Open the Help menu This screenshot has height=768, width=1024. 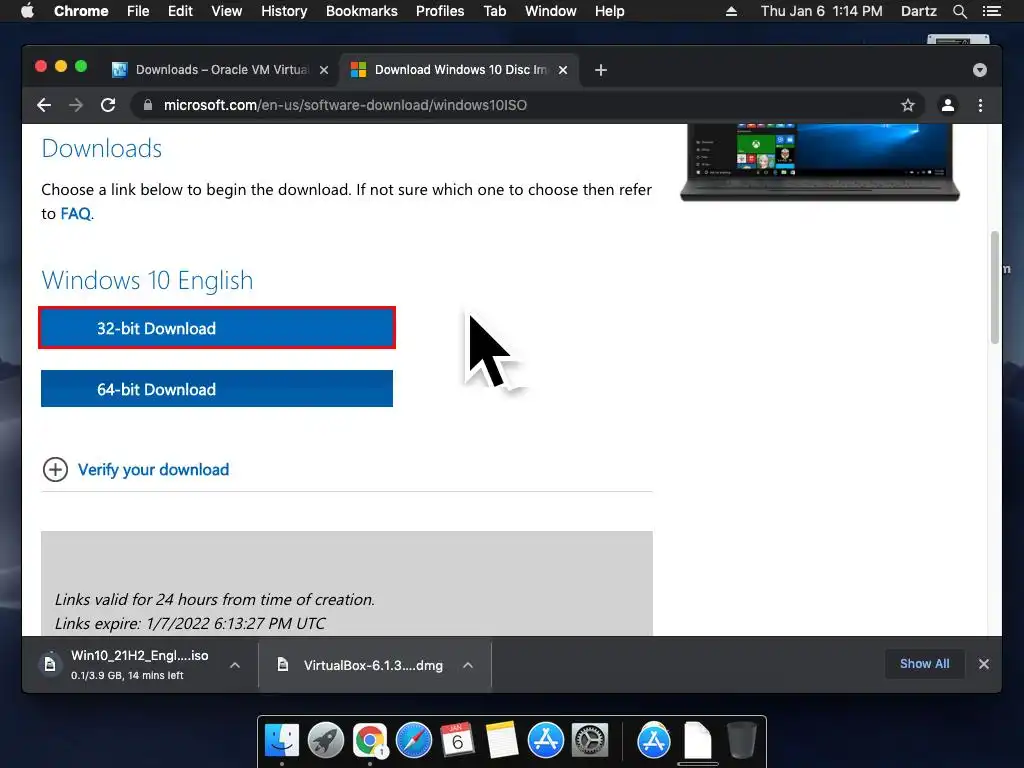609,11
